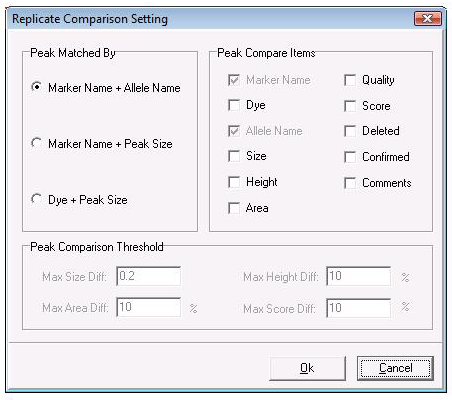Viewport: 452px width, 400px height.
Task: Click the Max Area Diff field
Action: click(149, 307)
